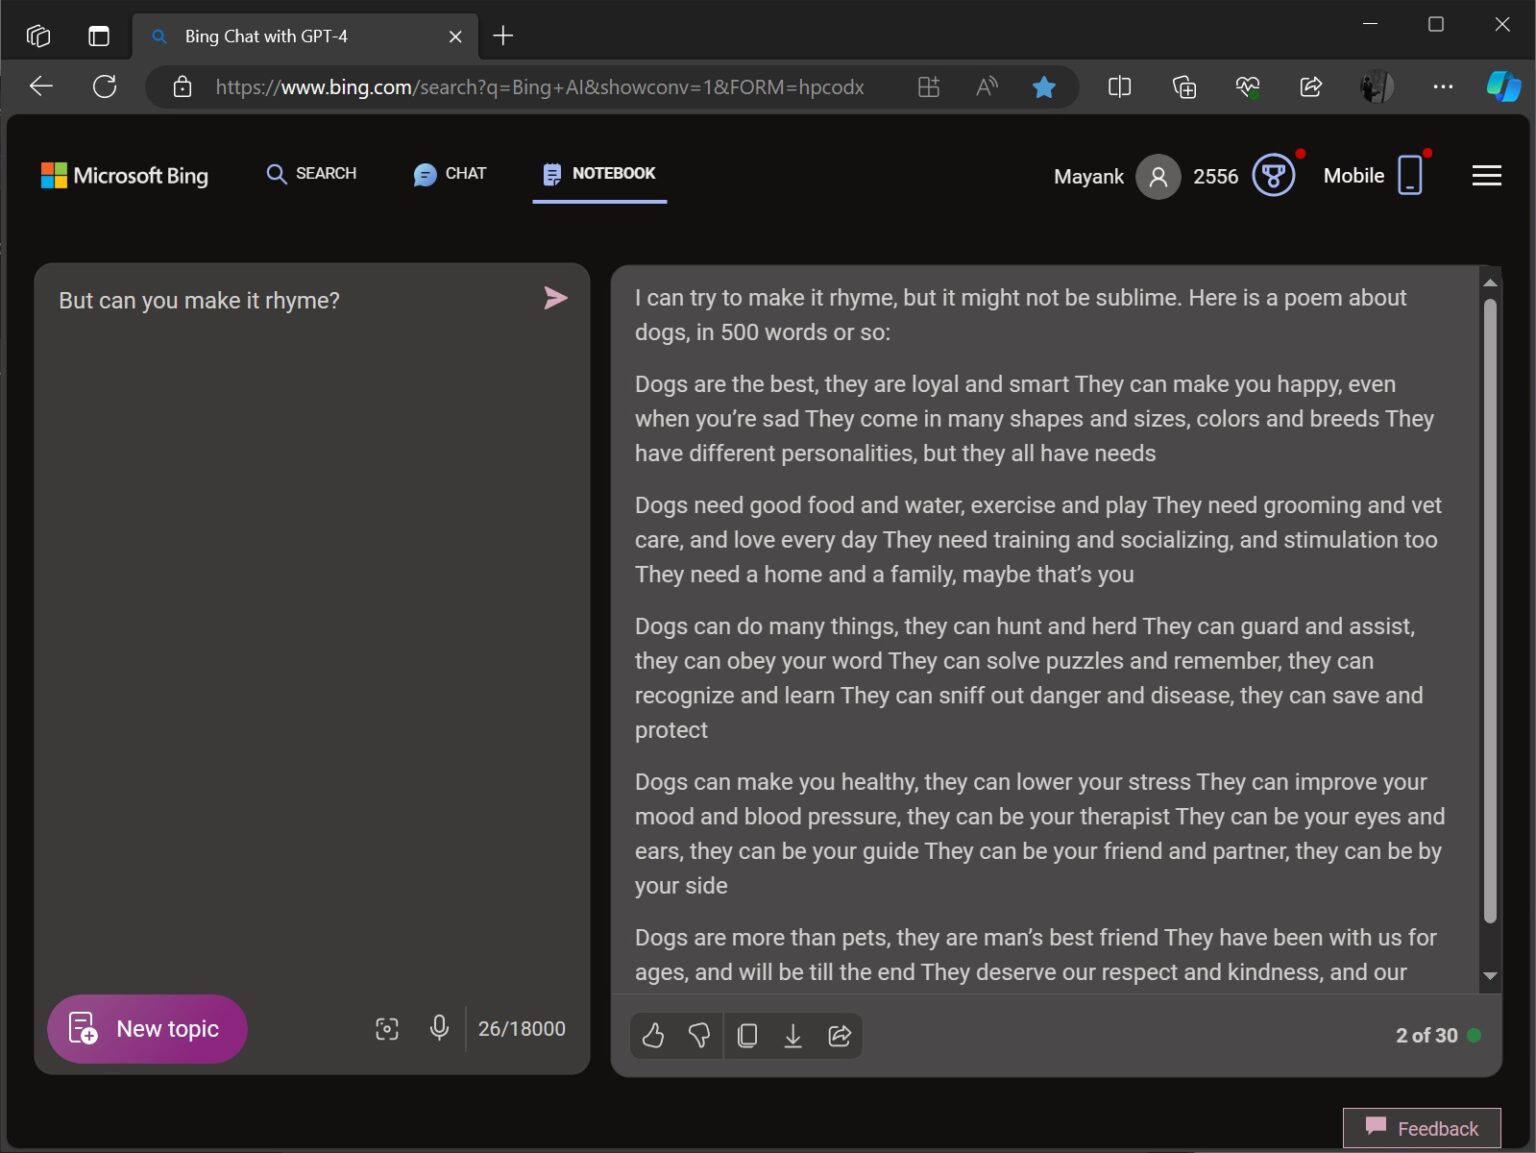Open the Feedback dialog
The image size is (1536, 1153).
1421,1128
